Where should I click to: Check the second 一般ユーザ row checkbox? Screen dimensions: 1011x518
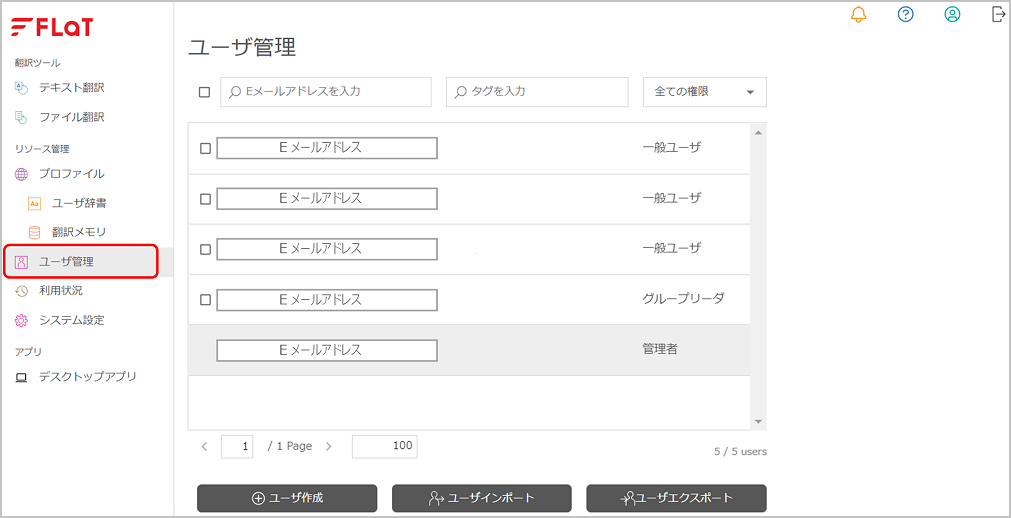pos(205,199)
